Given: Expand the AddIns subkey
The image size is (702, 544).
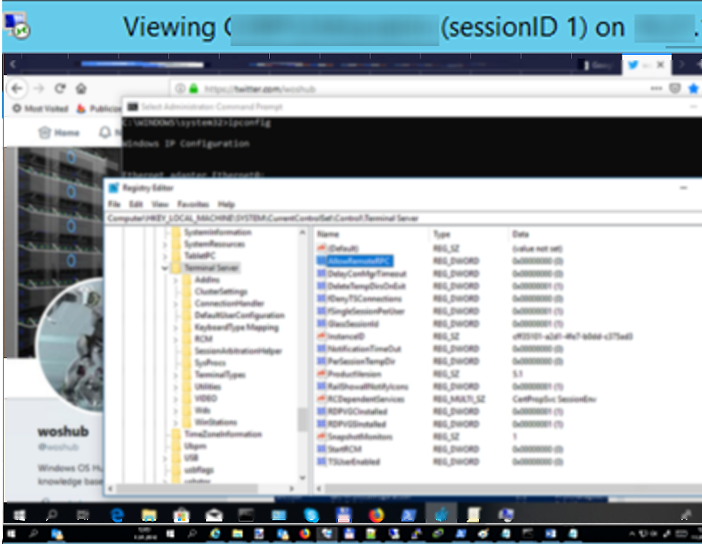Looking at the screenshot, I should tap(176, 280).
